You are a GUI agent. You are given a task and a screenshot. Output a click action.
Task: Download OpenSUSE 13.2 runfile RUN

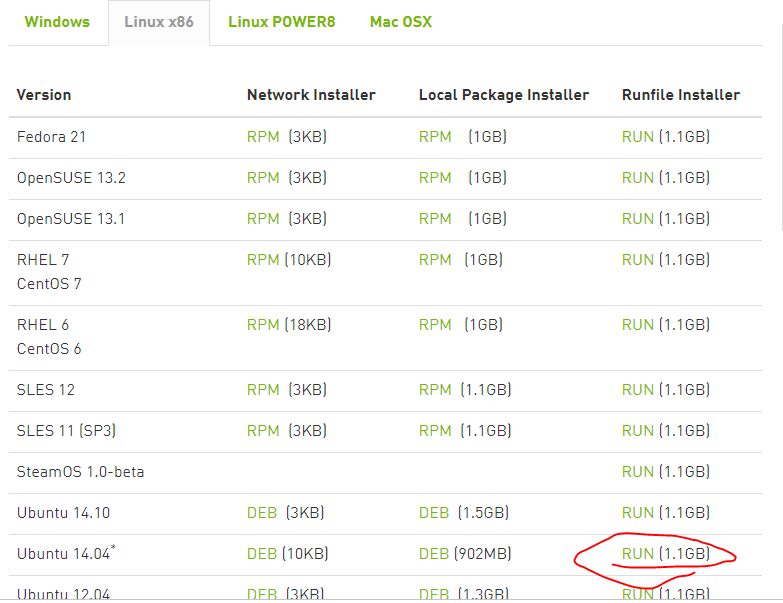pos(638,178)
